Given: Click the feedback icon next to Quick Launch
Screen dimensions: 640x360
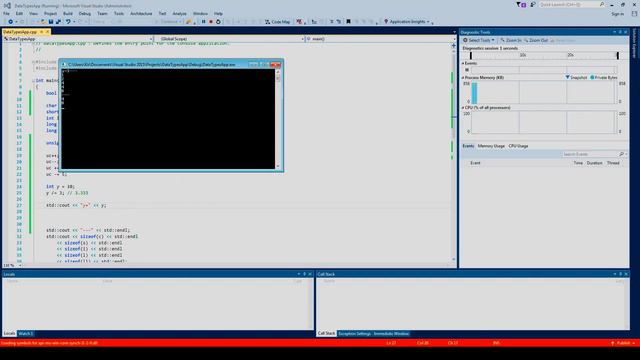Looking at the screenshot, I should click(532, 4).
